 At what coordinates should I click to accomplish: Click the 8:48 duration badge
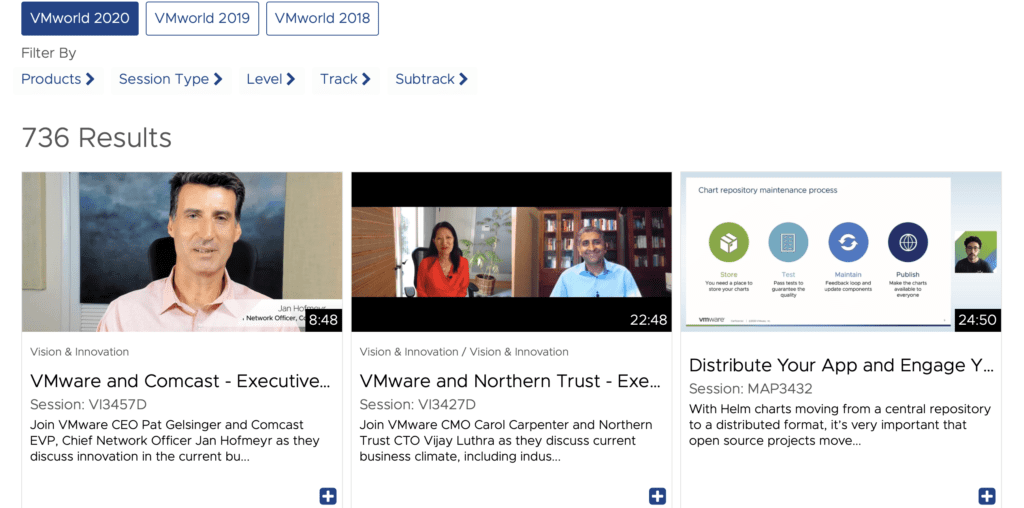coord(323,320)
